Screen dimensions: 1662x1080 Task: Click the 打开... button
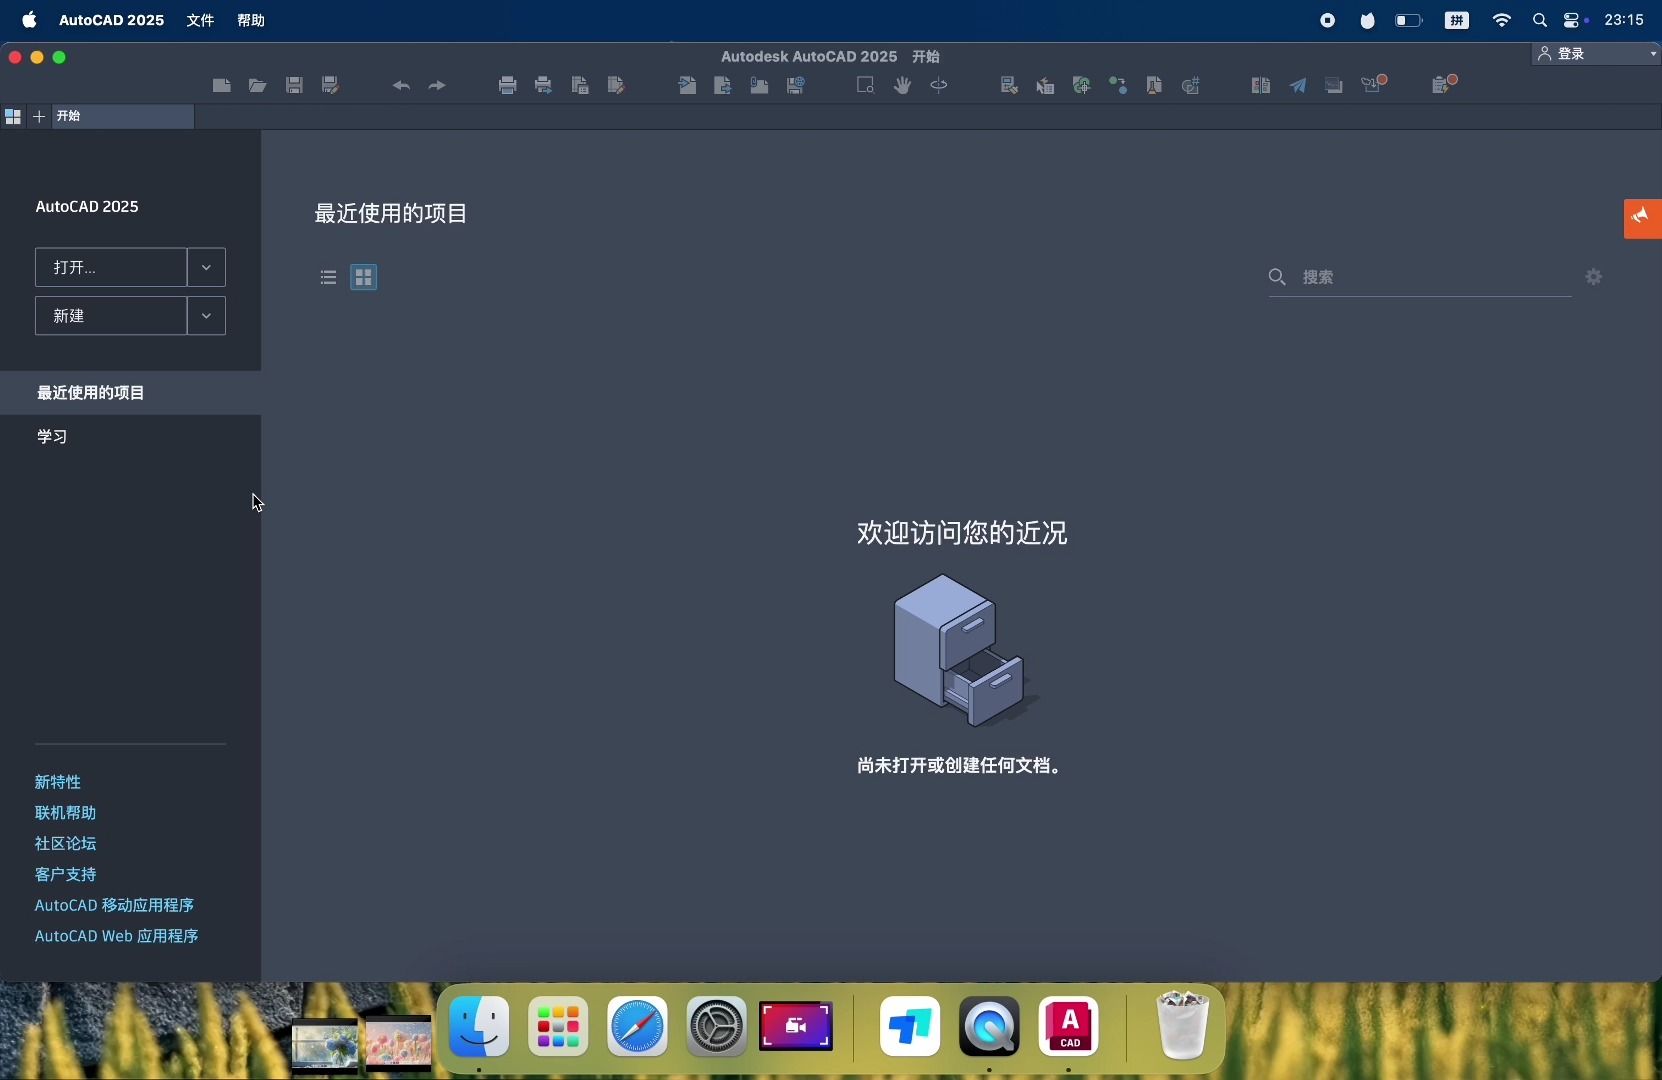[111, 267]
